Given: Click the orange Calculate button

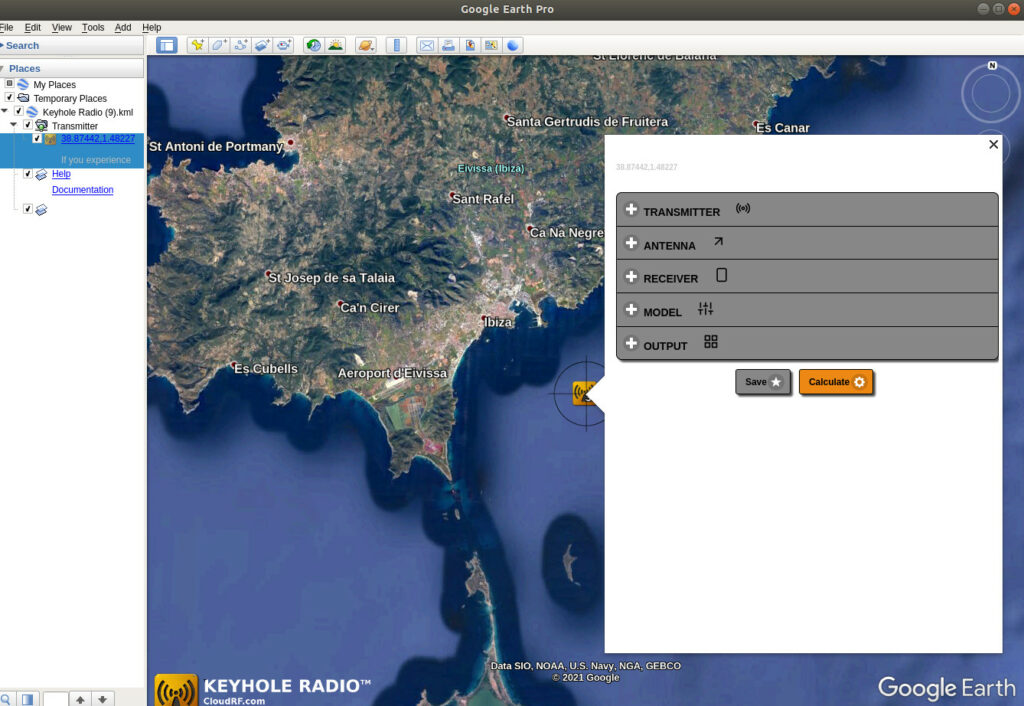Looking at the screenshot, I should pos(836,382).
